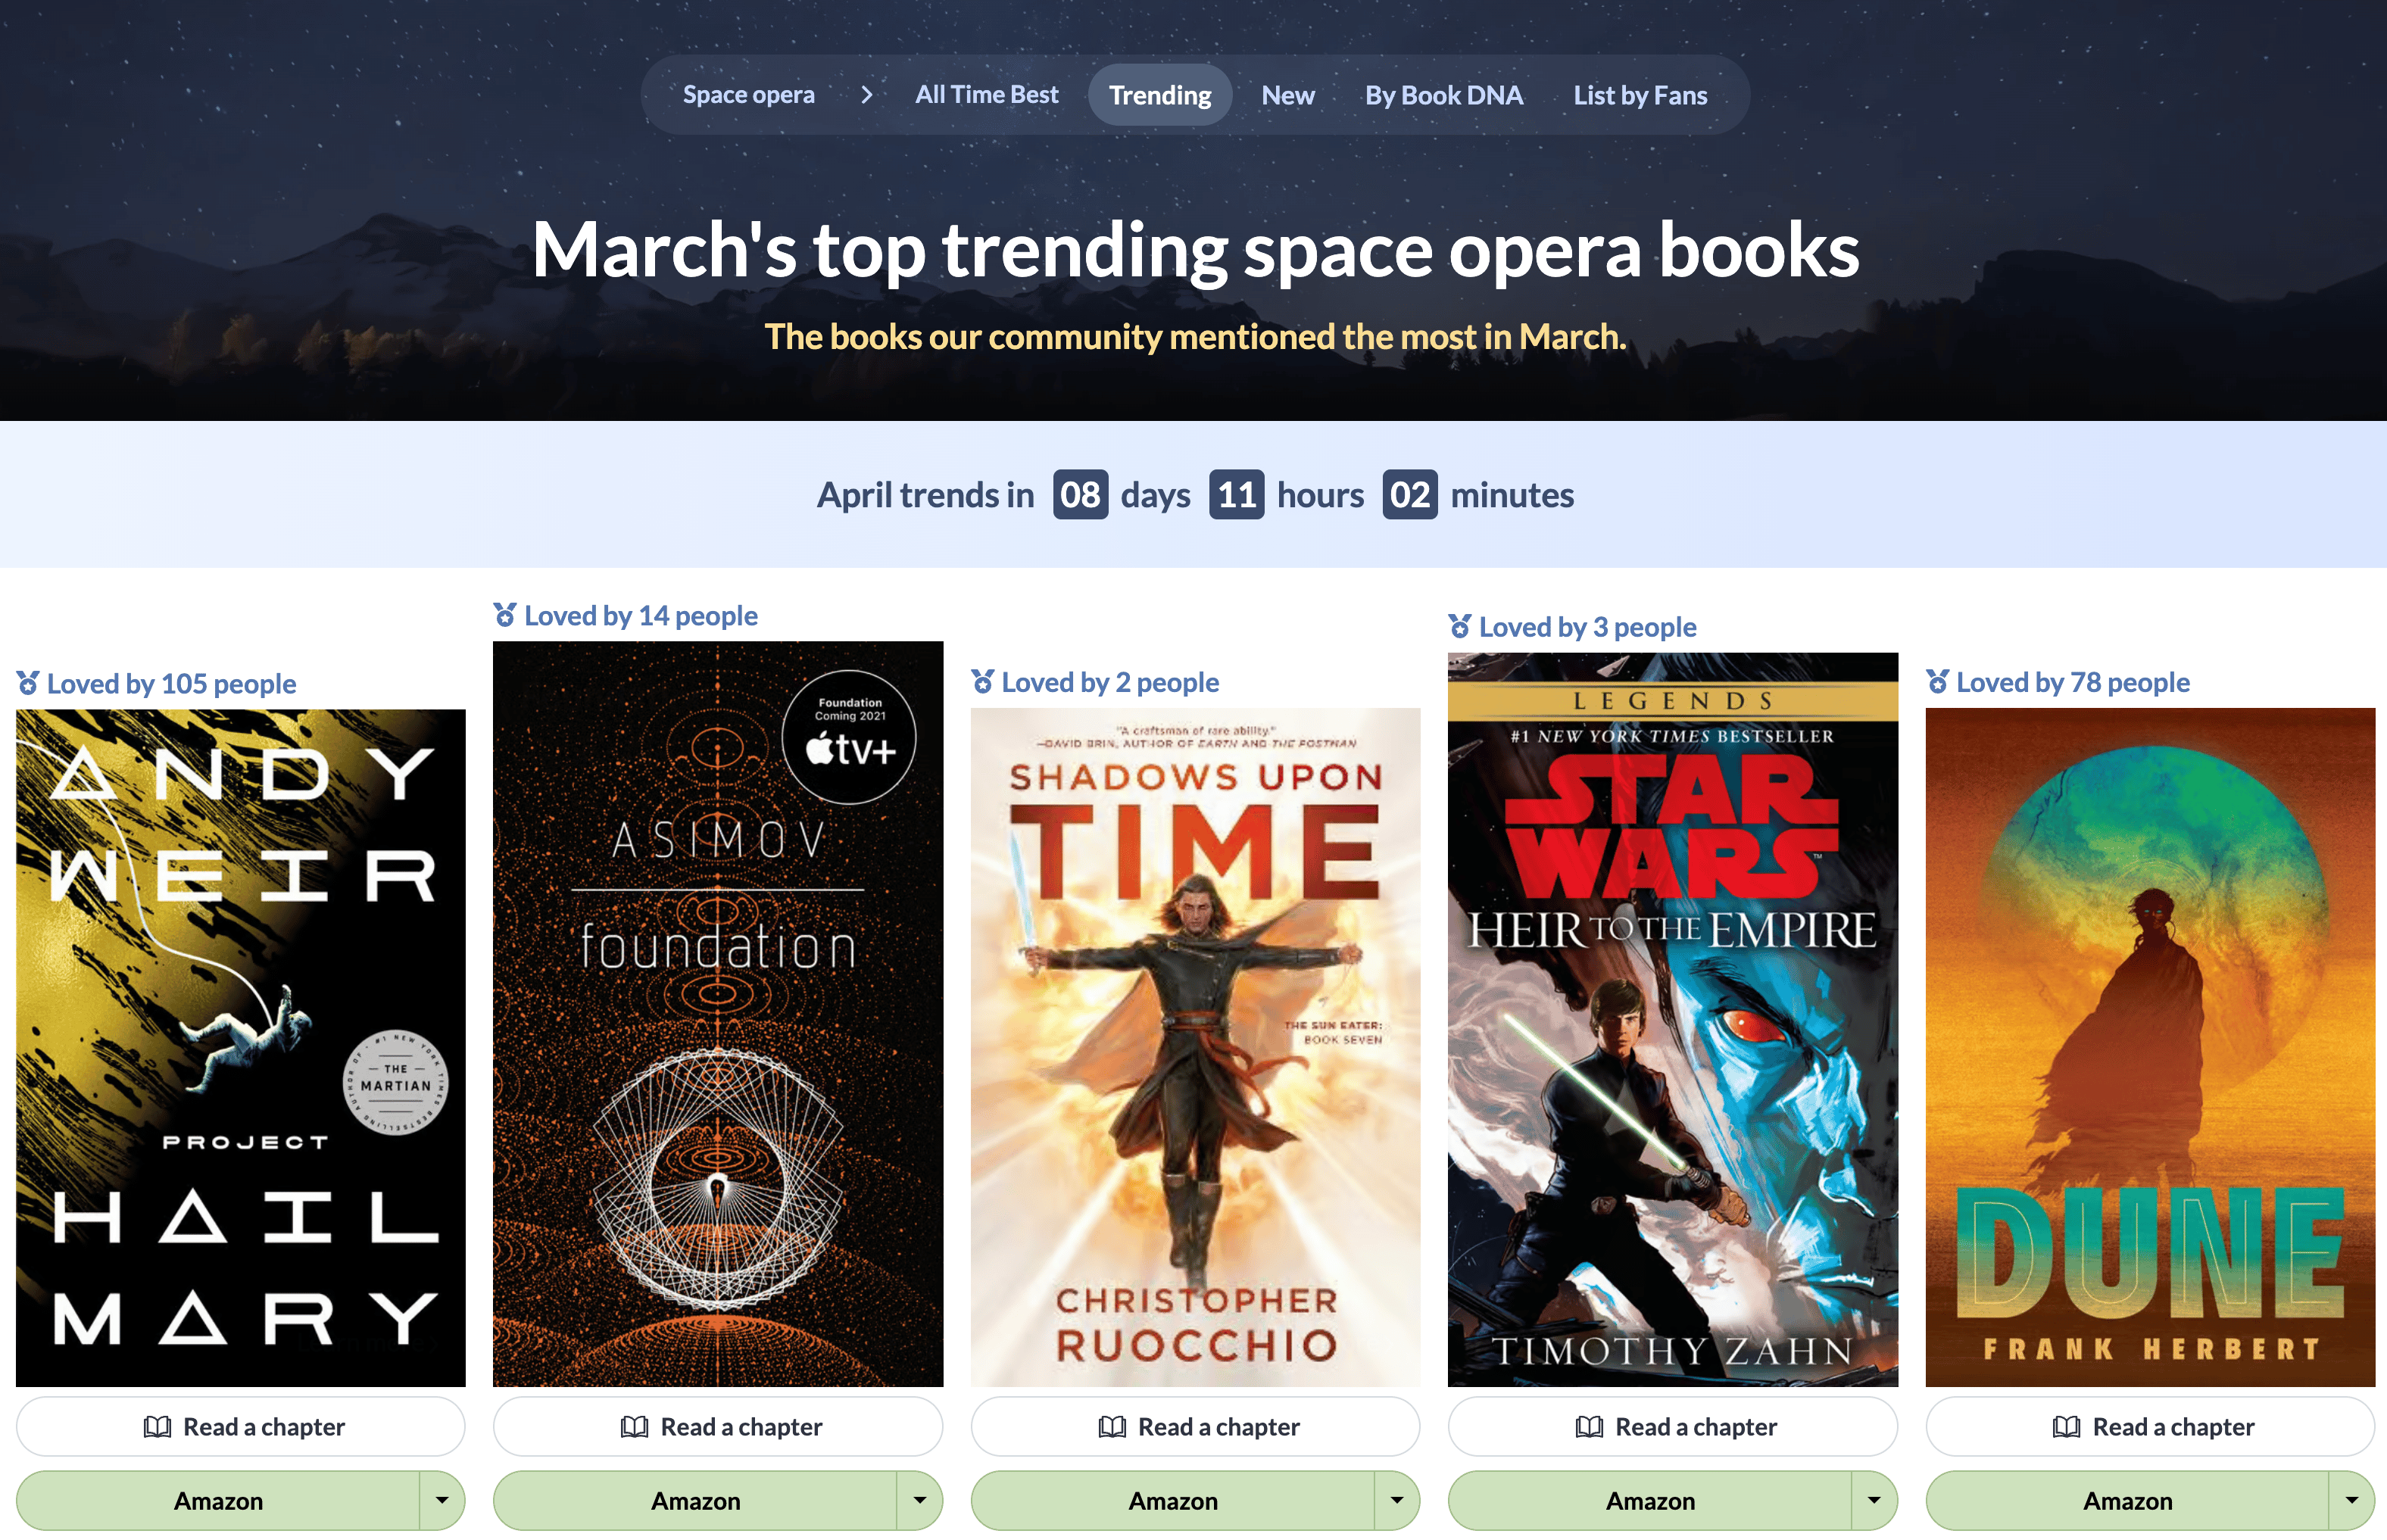2387x1540 pixels.
Task: Select the New tab
Action: (1287, 95)
